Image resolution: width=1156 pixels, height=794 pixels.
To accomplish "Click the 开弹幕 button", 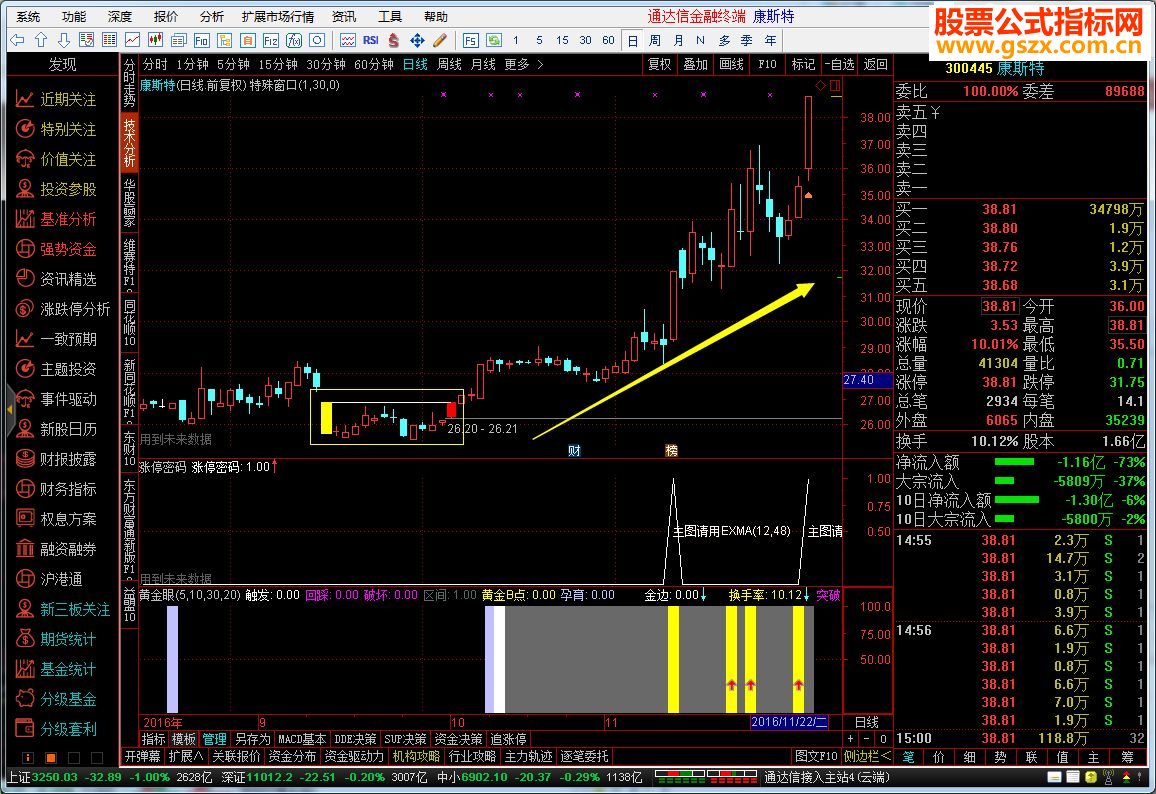I will click(x=142, y=756).
